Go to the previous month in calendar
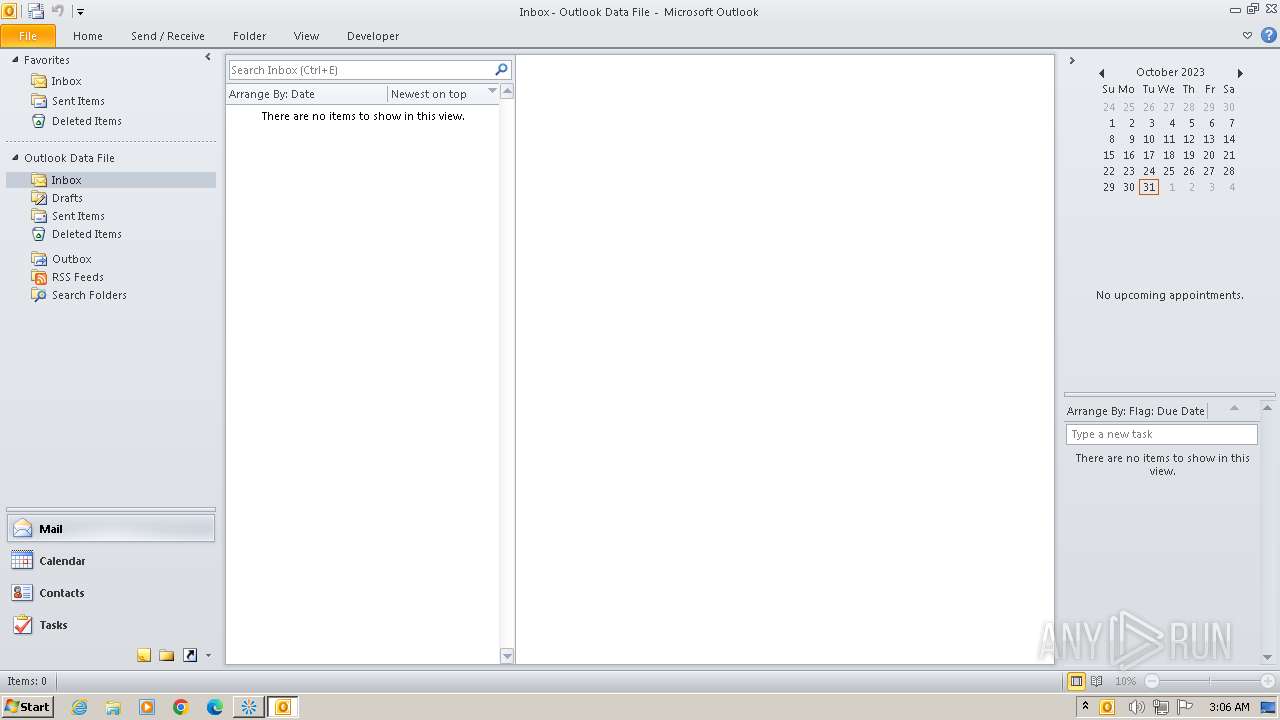This screenshot has height=720, width=1280. coord(1102,73)
